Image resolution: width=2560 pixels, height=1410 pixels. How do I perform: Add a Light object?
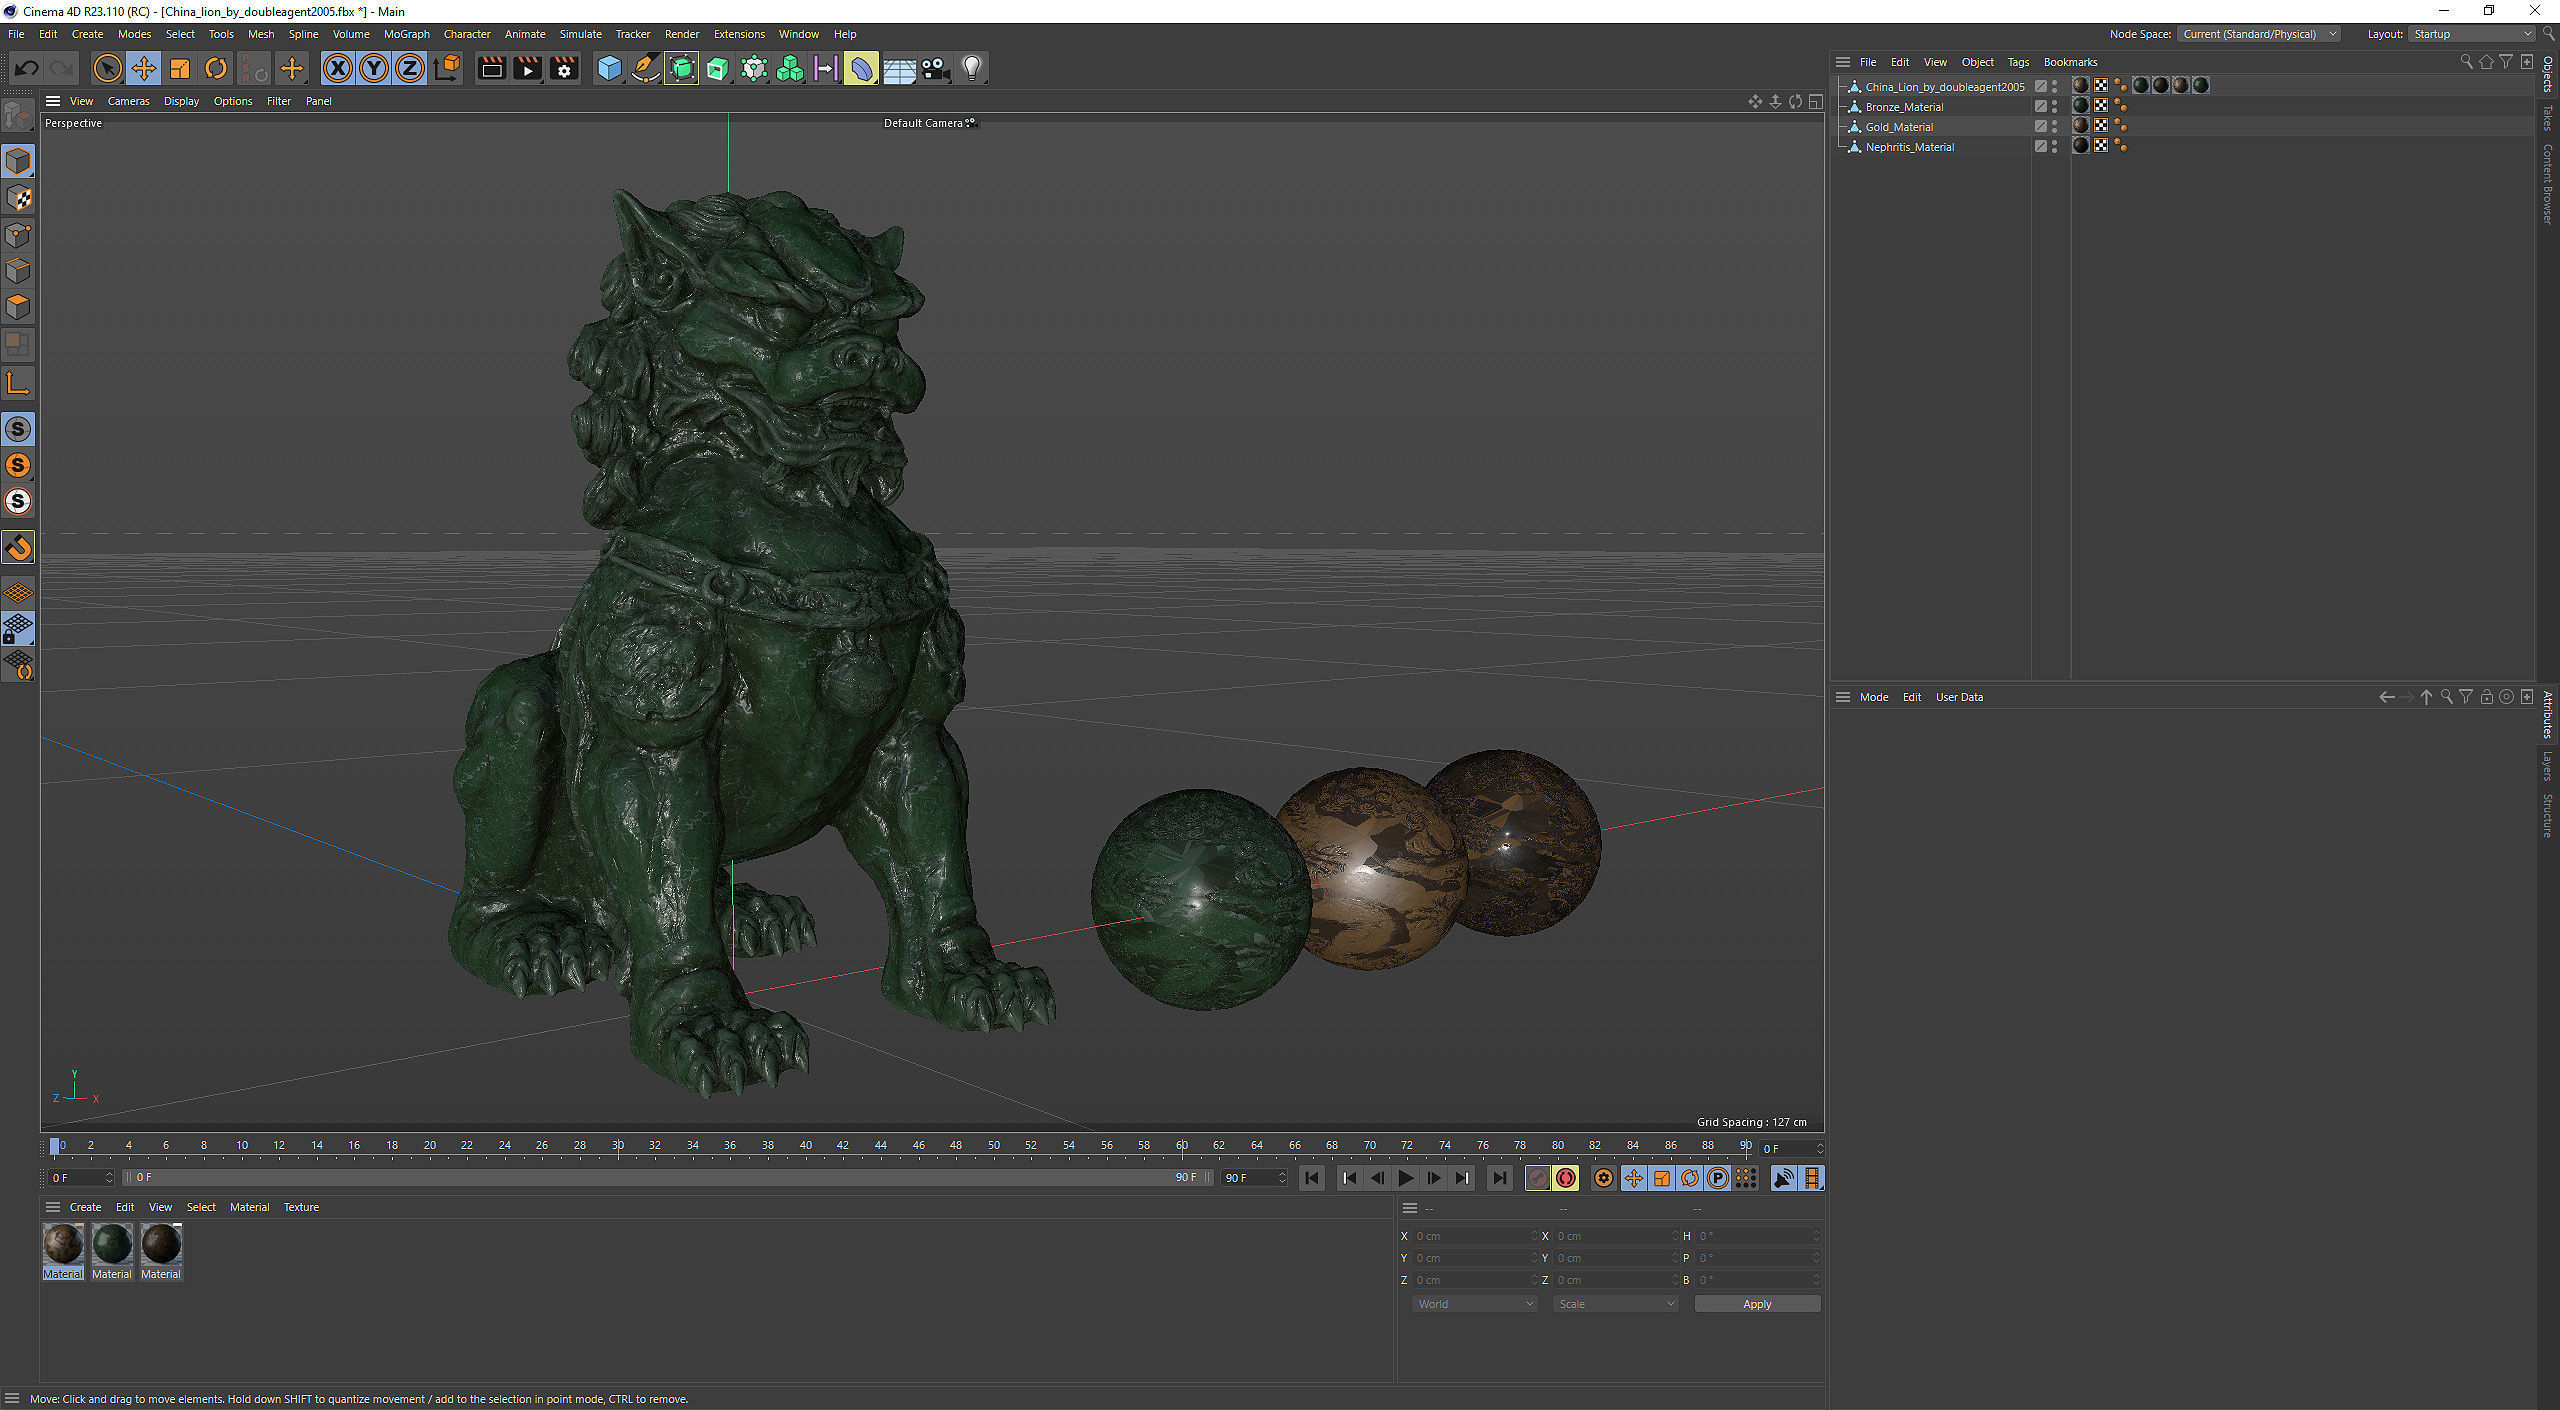(971, 68)
